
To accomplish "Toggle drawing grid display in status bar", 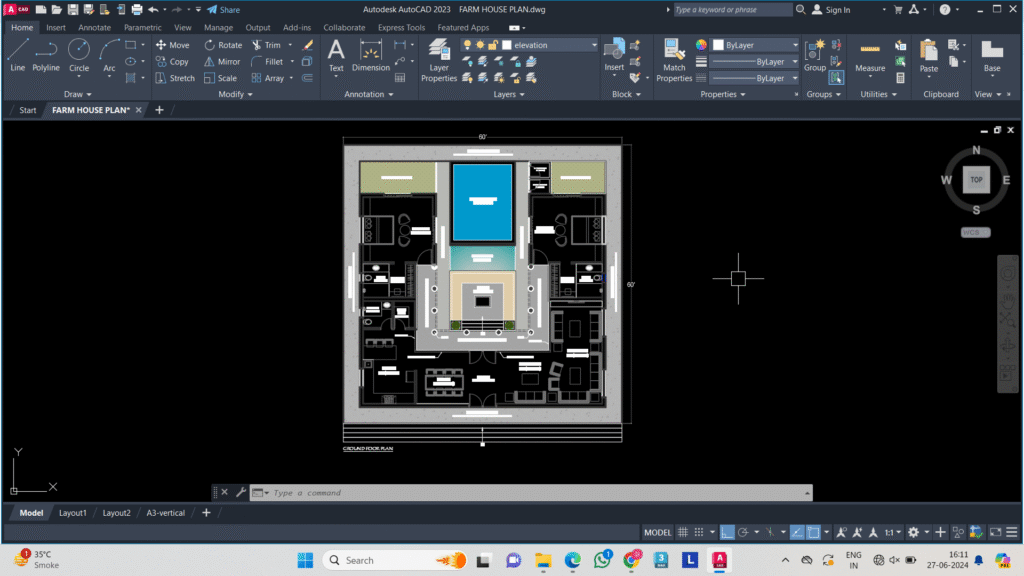I will point(682,532).
